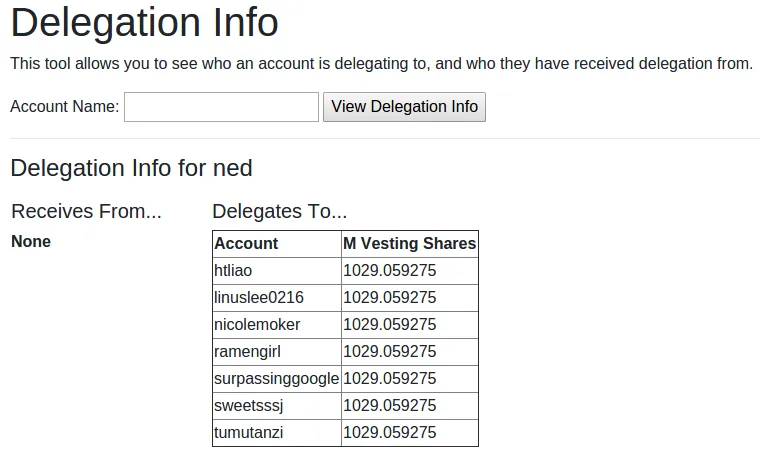
Task: Select the linuslee0216 account cell
Action: tap(259, 298)
